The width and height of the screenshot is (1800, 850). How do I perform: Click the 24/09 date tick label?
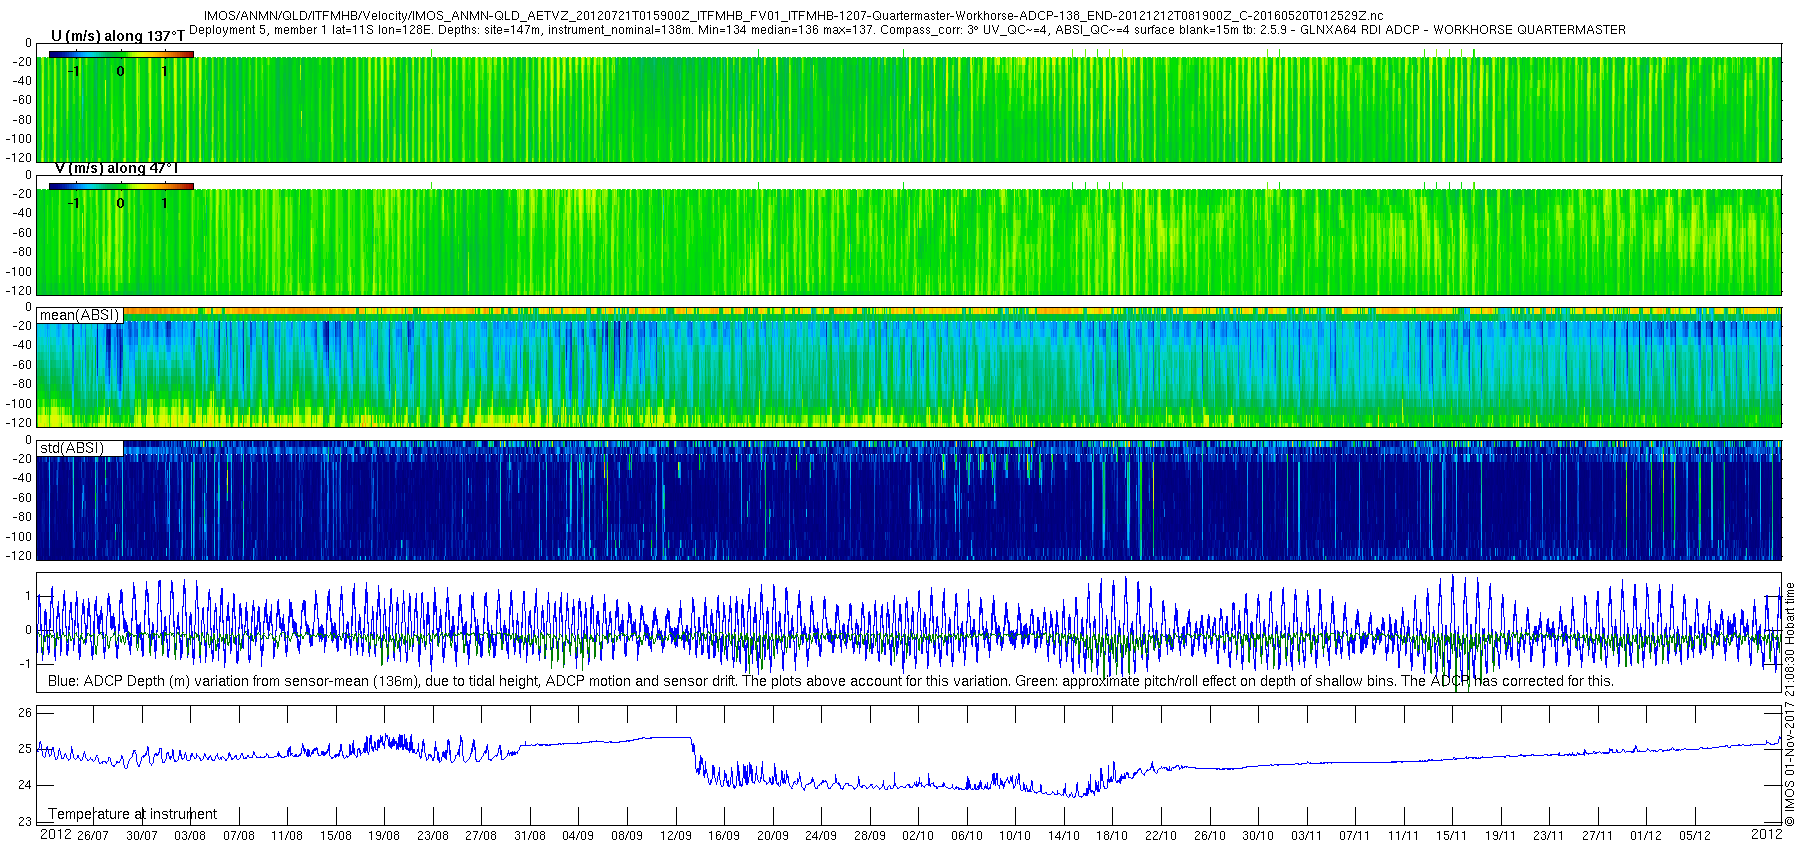tap(821, 836)
